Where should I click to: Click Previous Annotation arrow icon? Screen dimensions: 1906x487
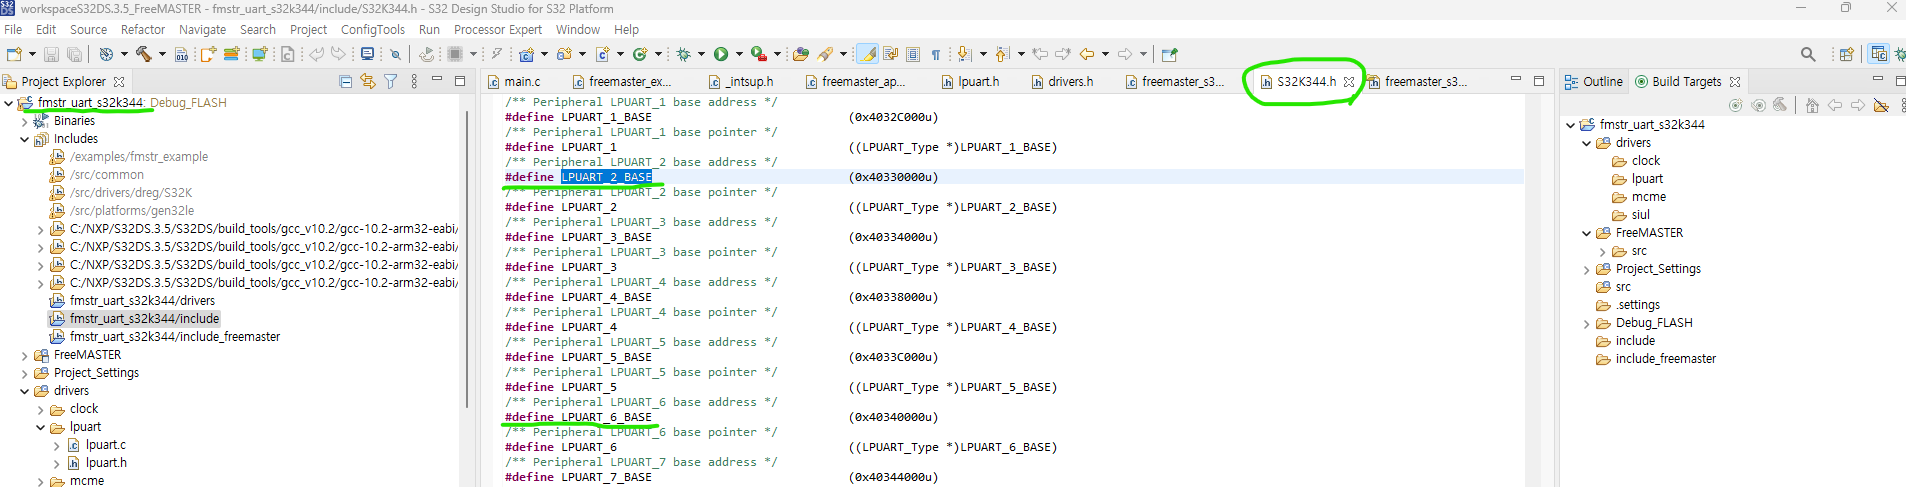point(1002,54)
